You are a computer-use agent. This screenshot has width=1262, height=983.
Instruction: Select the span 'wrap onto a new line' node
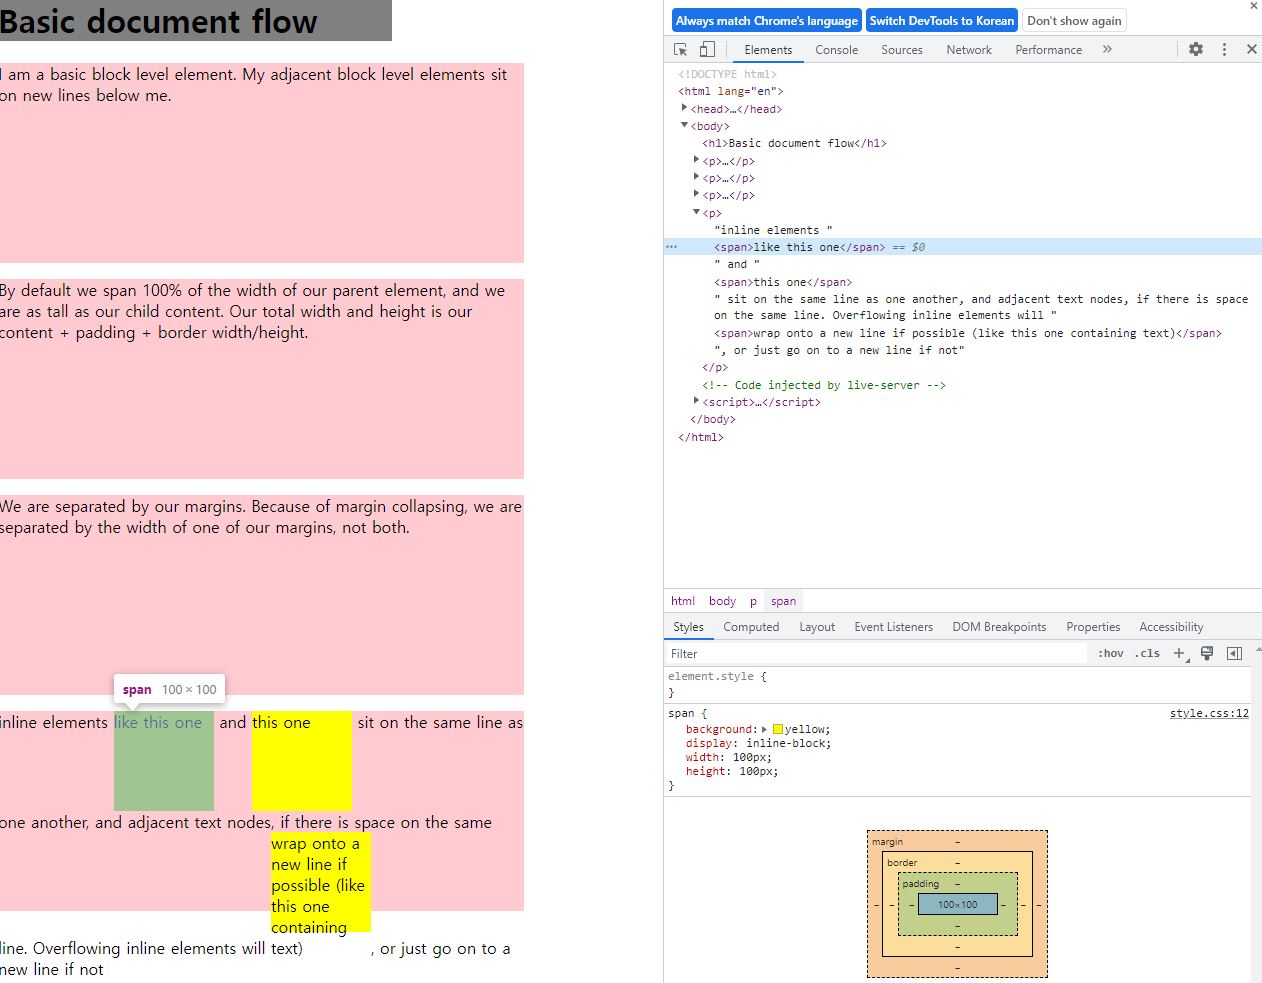[968, 333]
